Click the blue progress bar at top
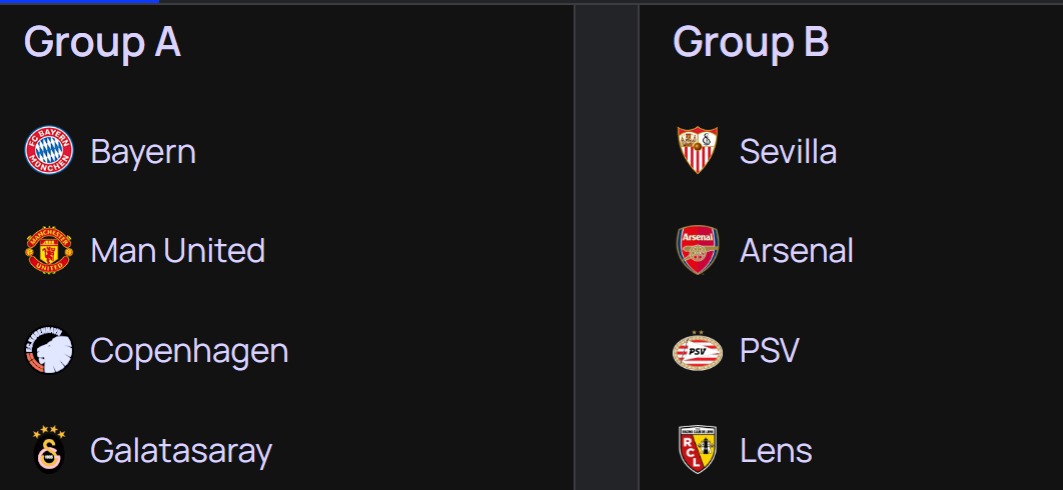Image resolution: width=1063 pixels, height=490 pixels. tap(79, 2)
